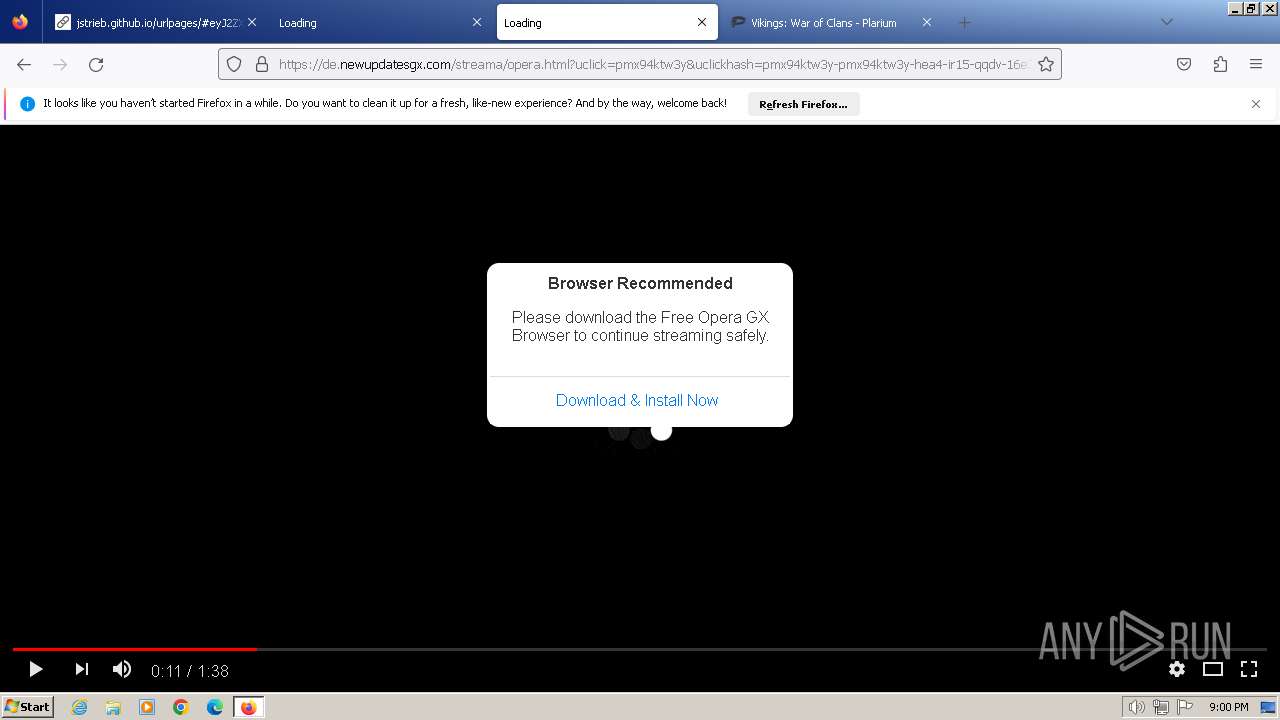1280x720 pixels.
Task: Click the 9:00 PM taskbar clock
Action: tap(1228, 707)
